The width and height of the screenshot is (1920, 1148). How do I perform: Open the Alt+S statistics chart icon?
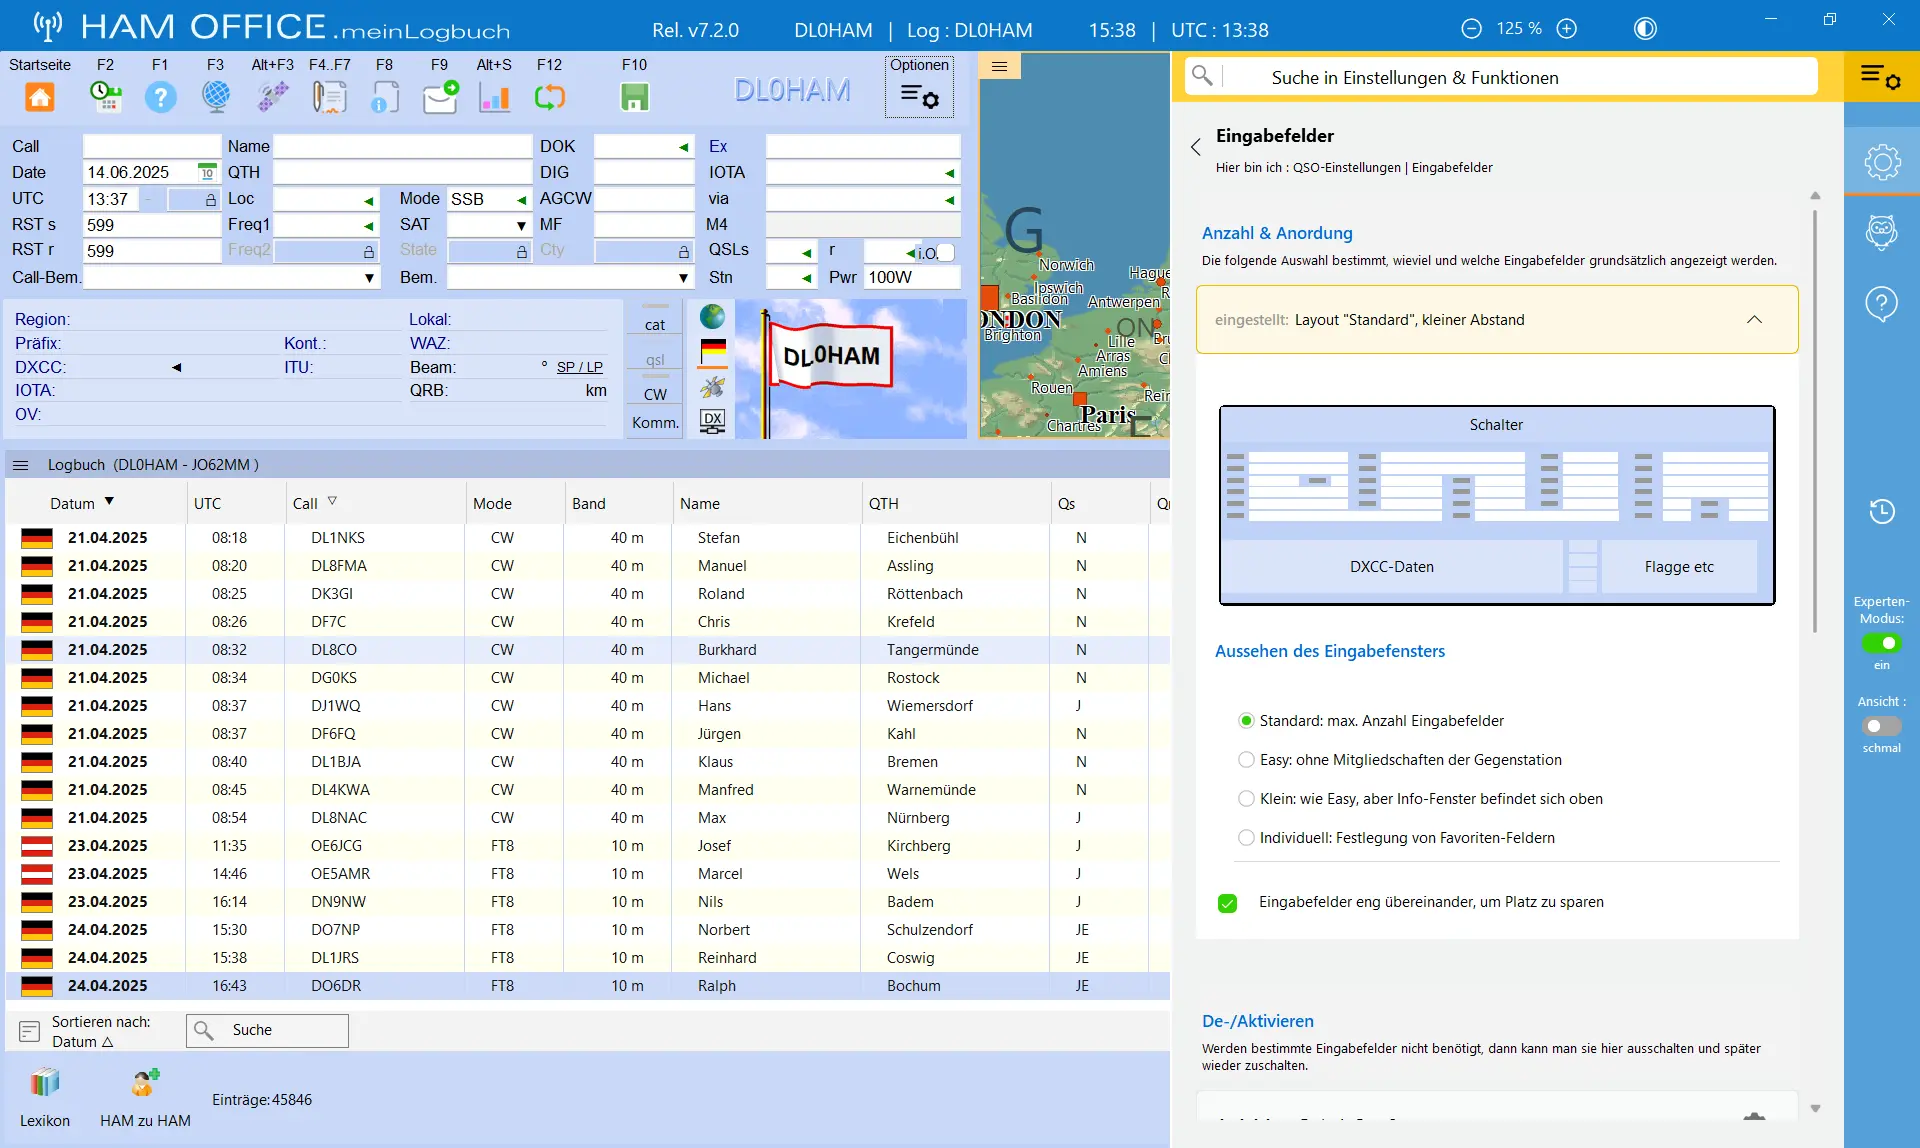click(x=494, y=97)
